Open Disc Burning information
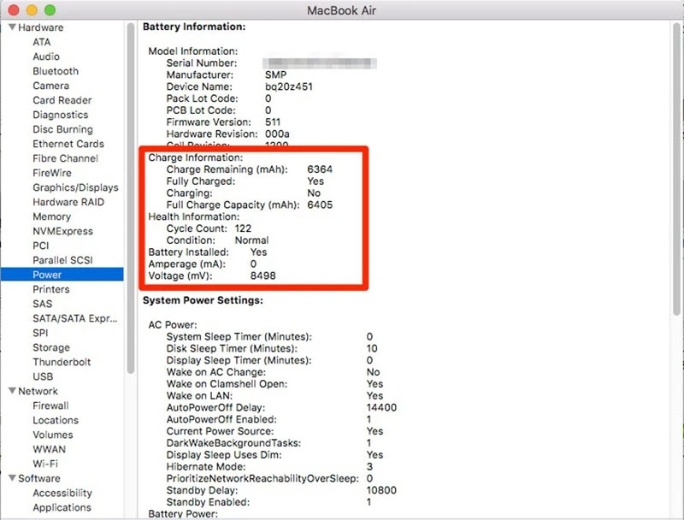Viewport: 684px width, 520px height. pyautogui.click(x=62, y=129)
